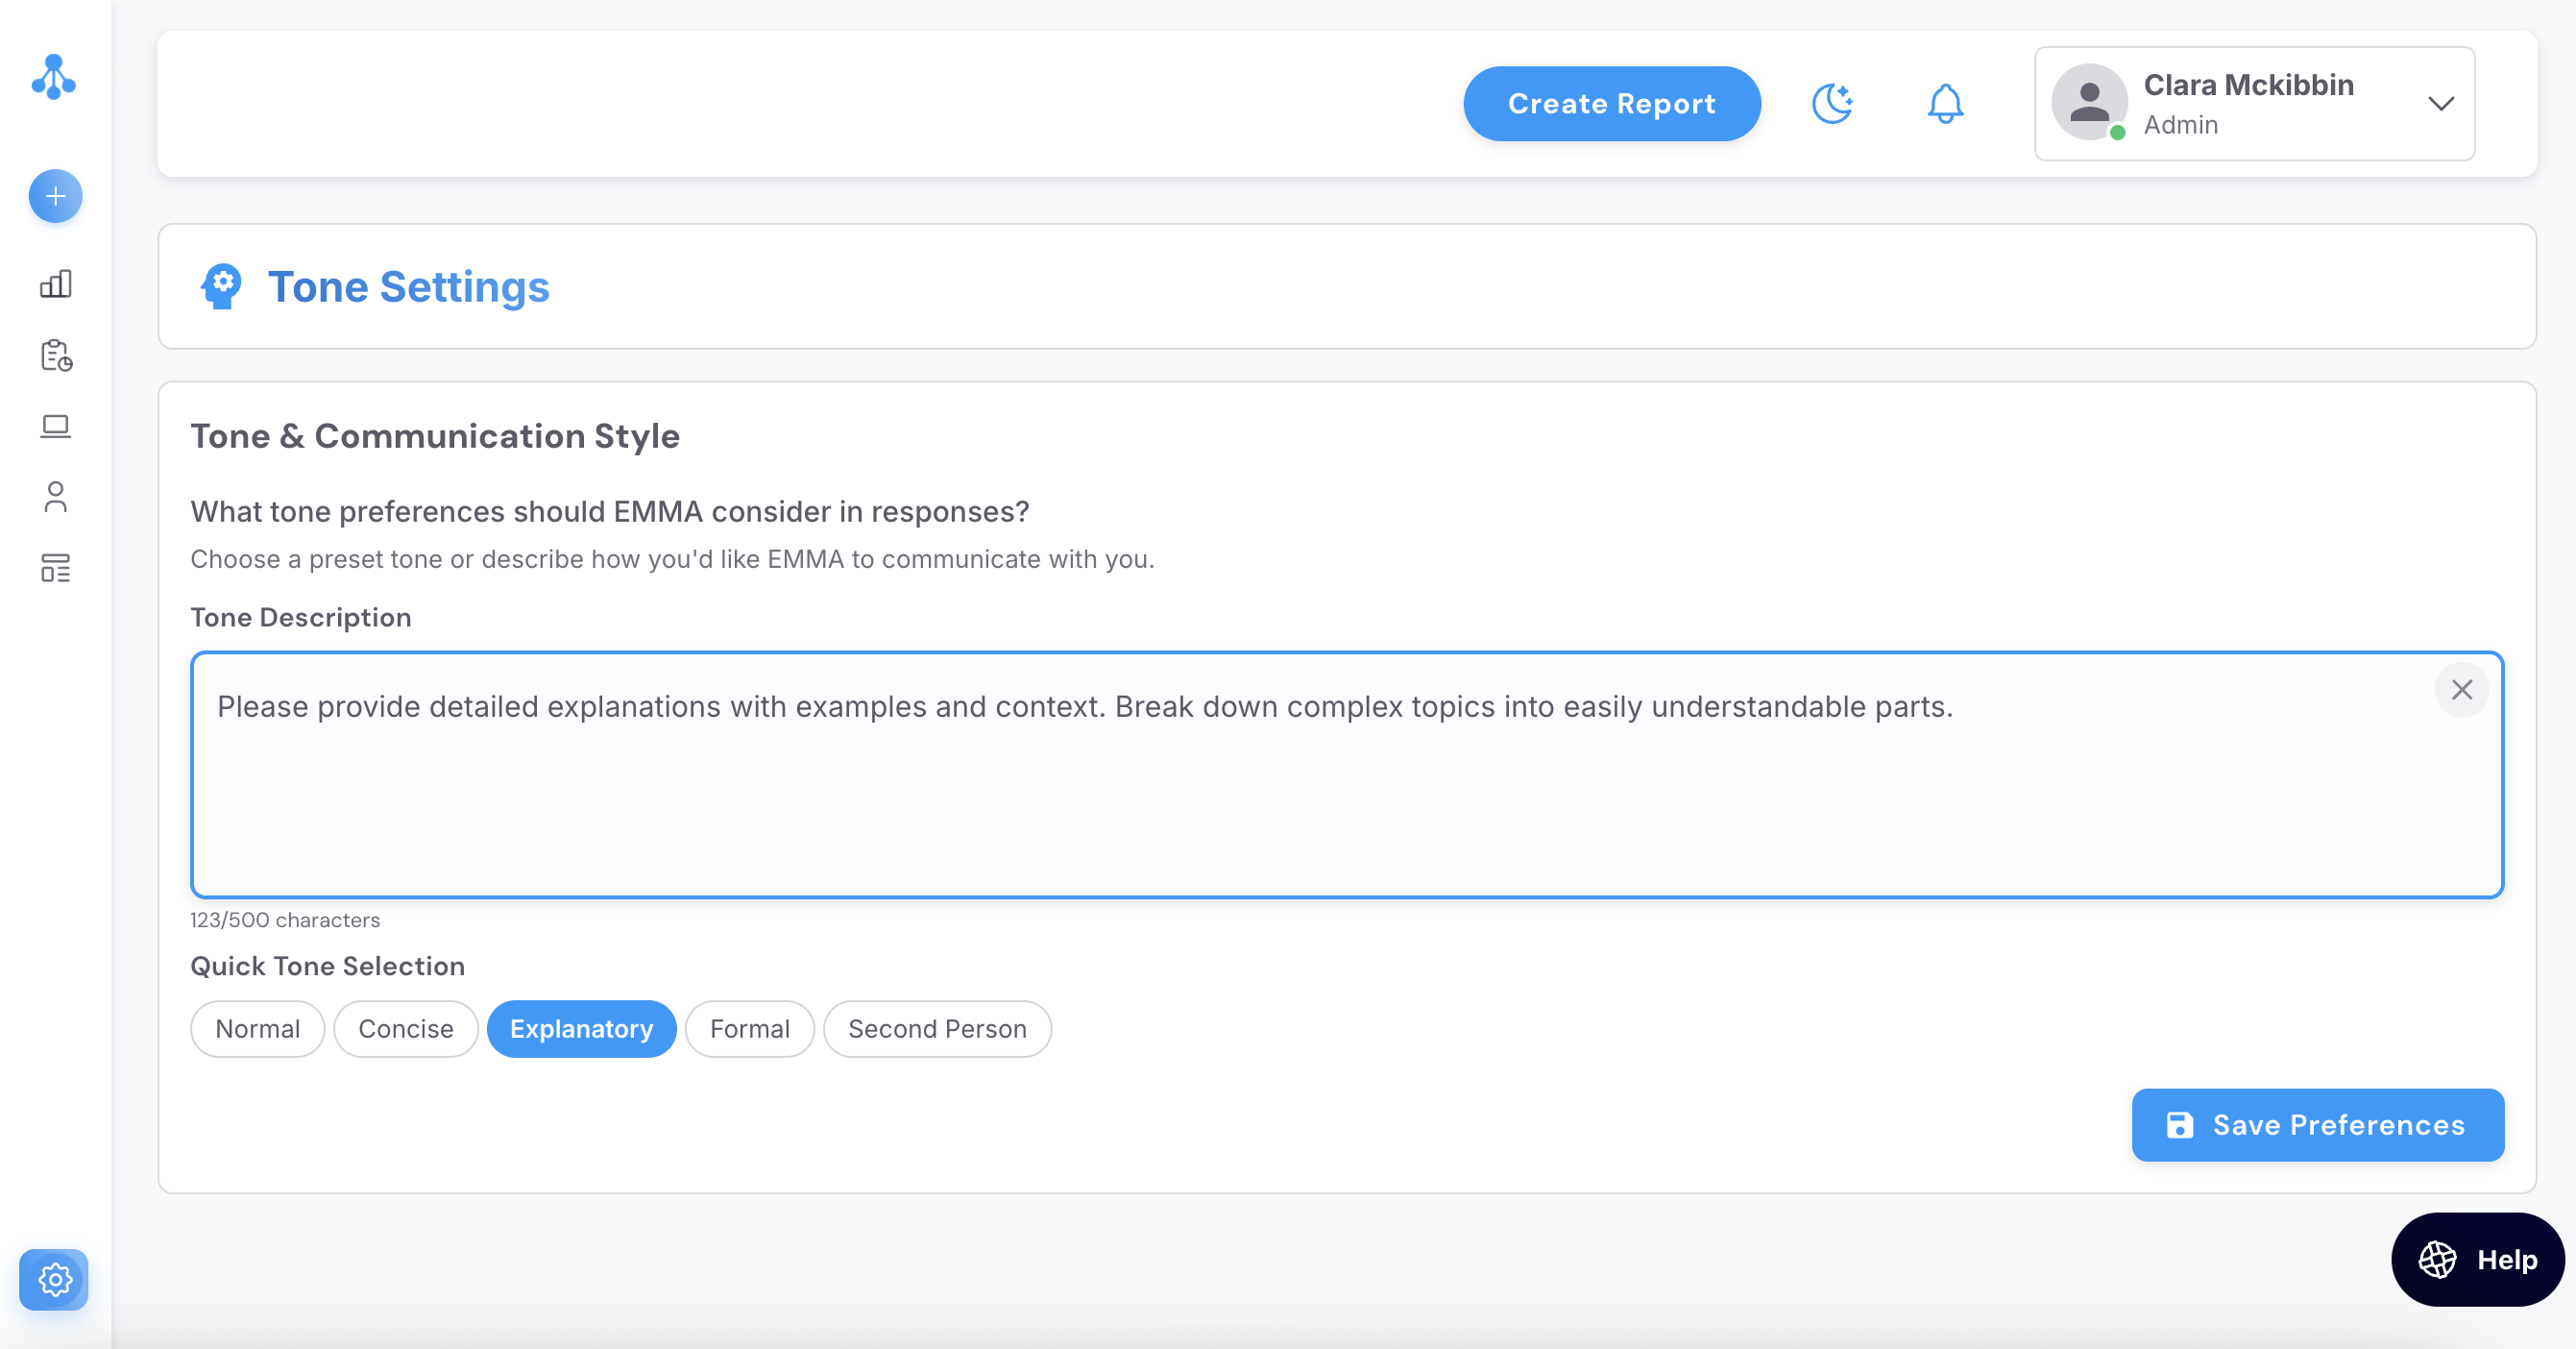
Task: Click the Save Preferences button
Action: (2318, 1125)
